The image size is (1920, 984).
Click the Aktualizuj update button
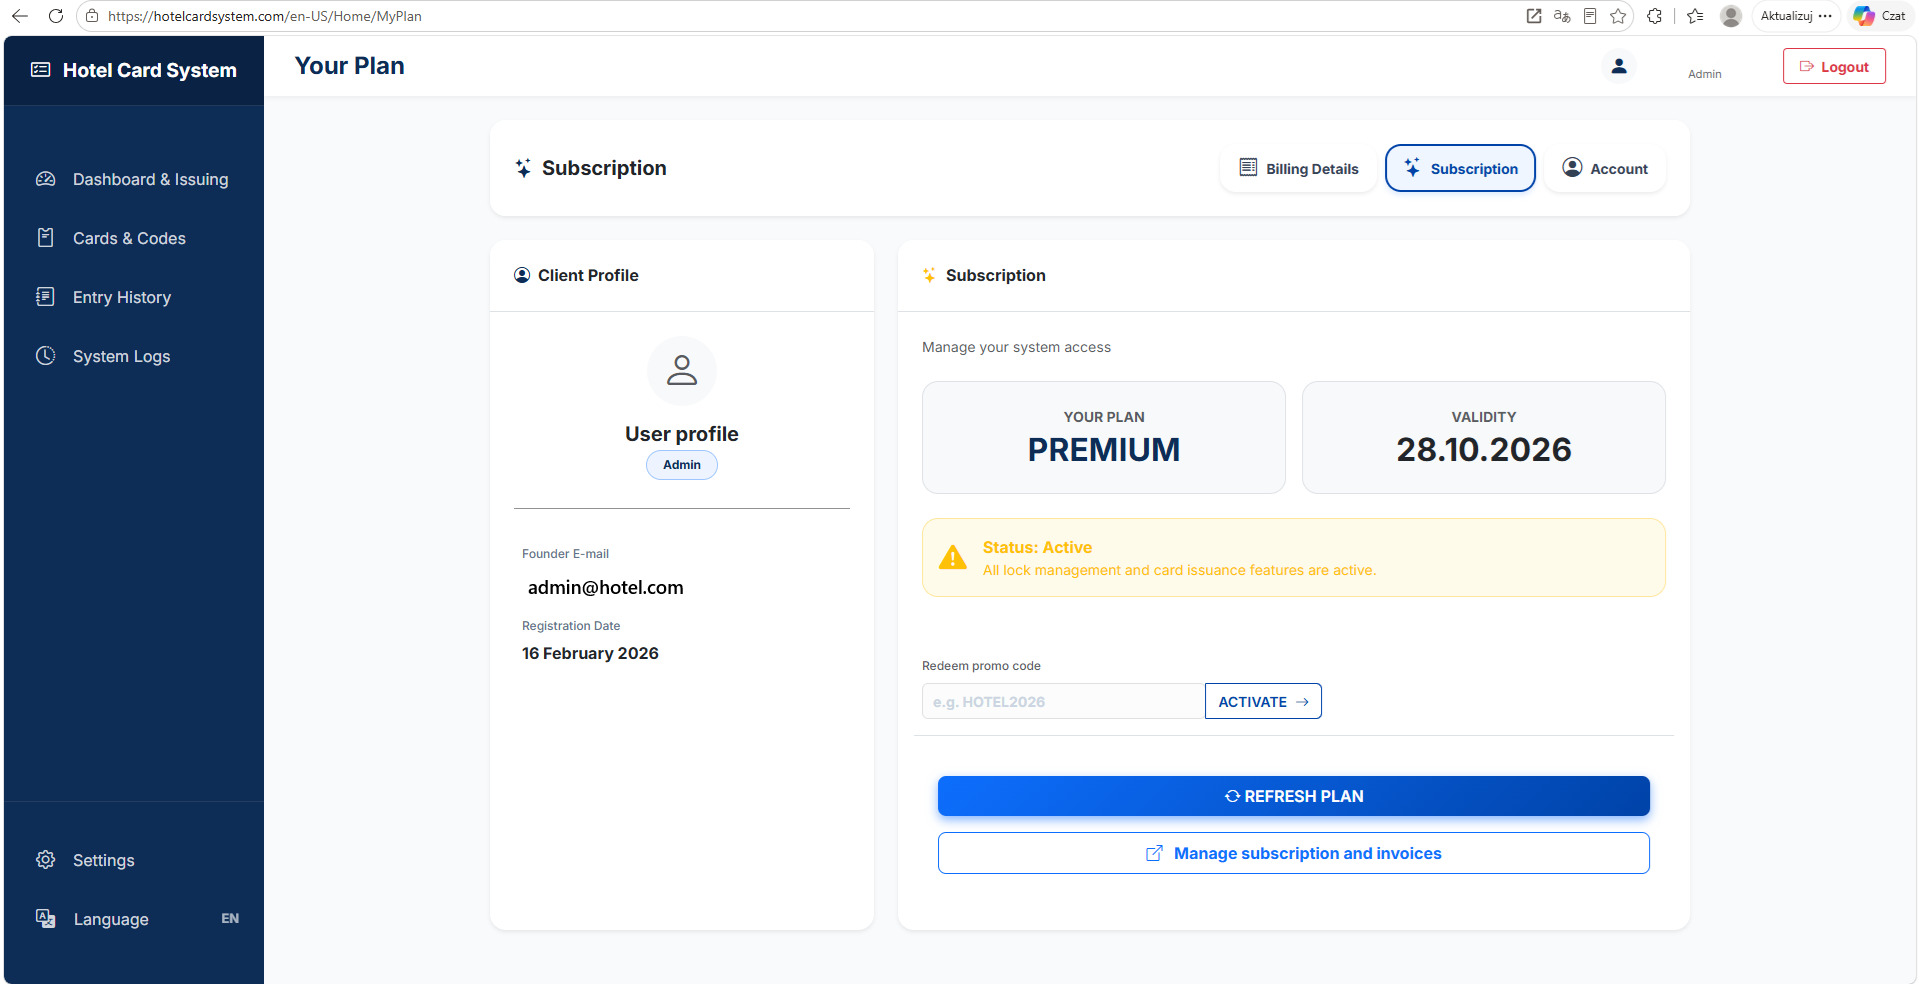pyautogui.click(x=1796, y=16)
